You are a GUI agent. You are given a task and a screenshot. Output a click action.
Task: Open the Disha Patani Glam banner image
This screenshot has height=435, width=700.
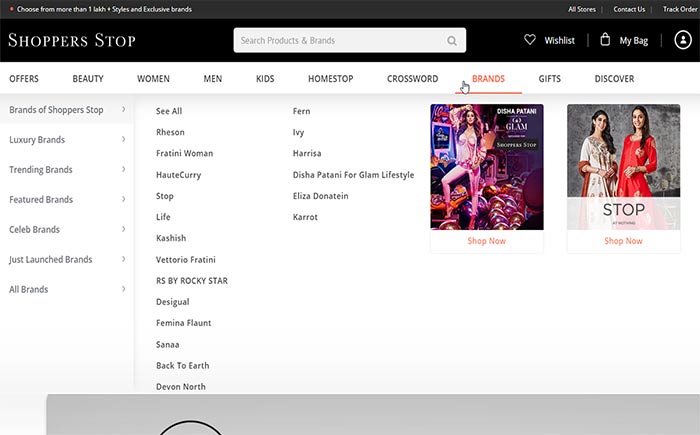point(486,167)
